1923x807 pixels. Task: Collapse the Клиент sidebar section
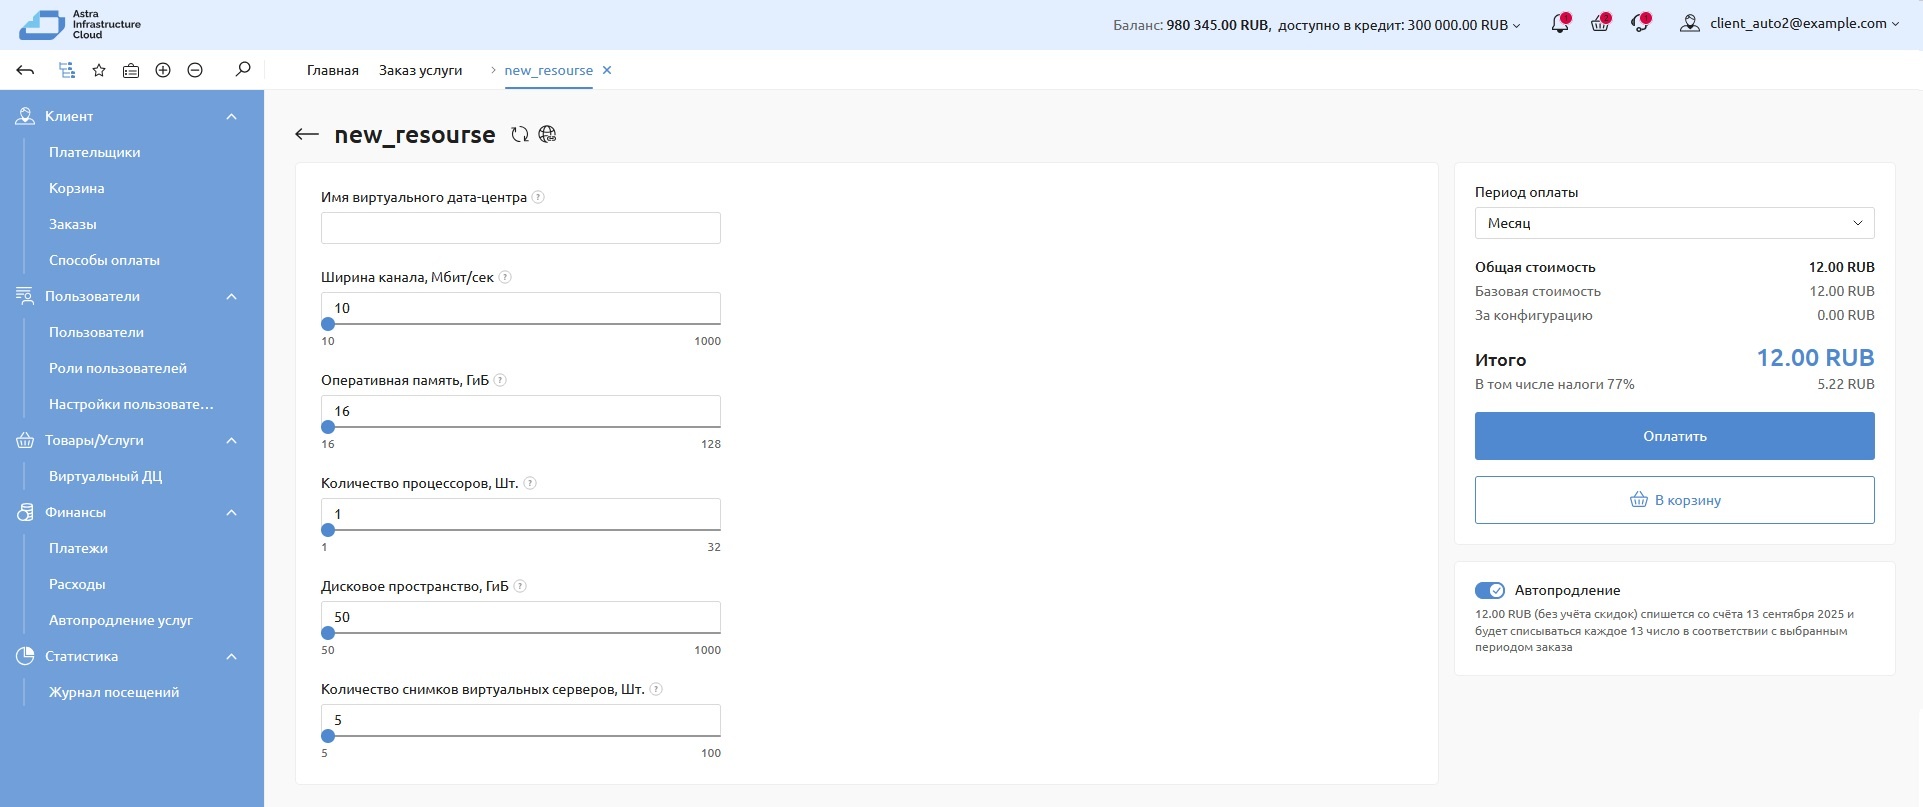pos(231,117)
